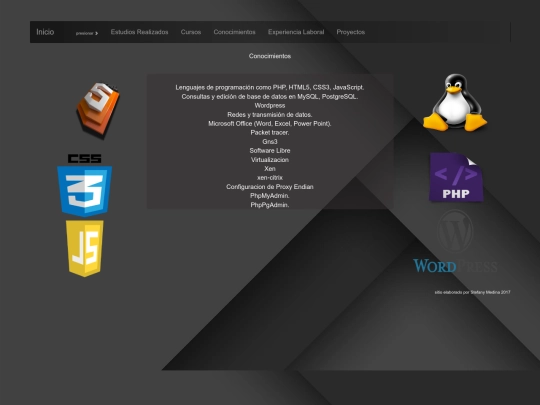Click 'Configuracion de Proxy Endian' line
540x405 pixels.
[270, 187]
